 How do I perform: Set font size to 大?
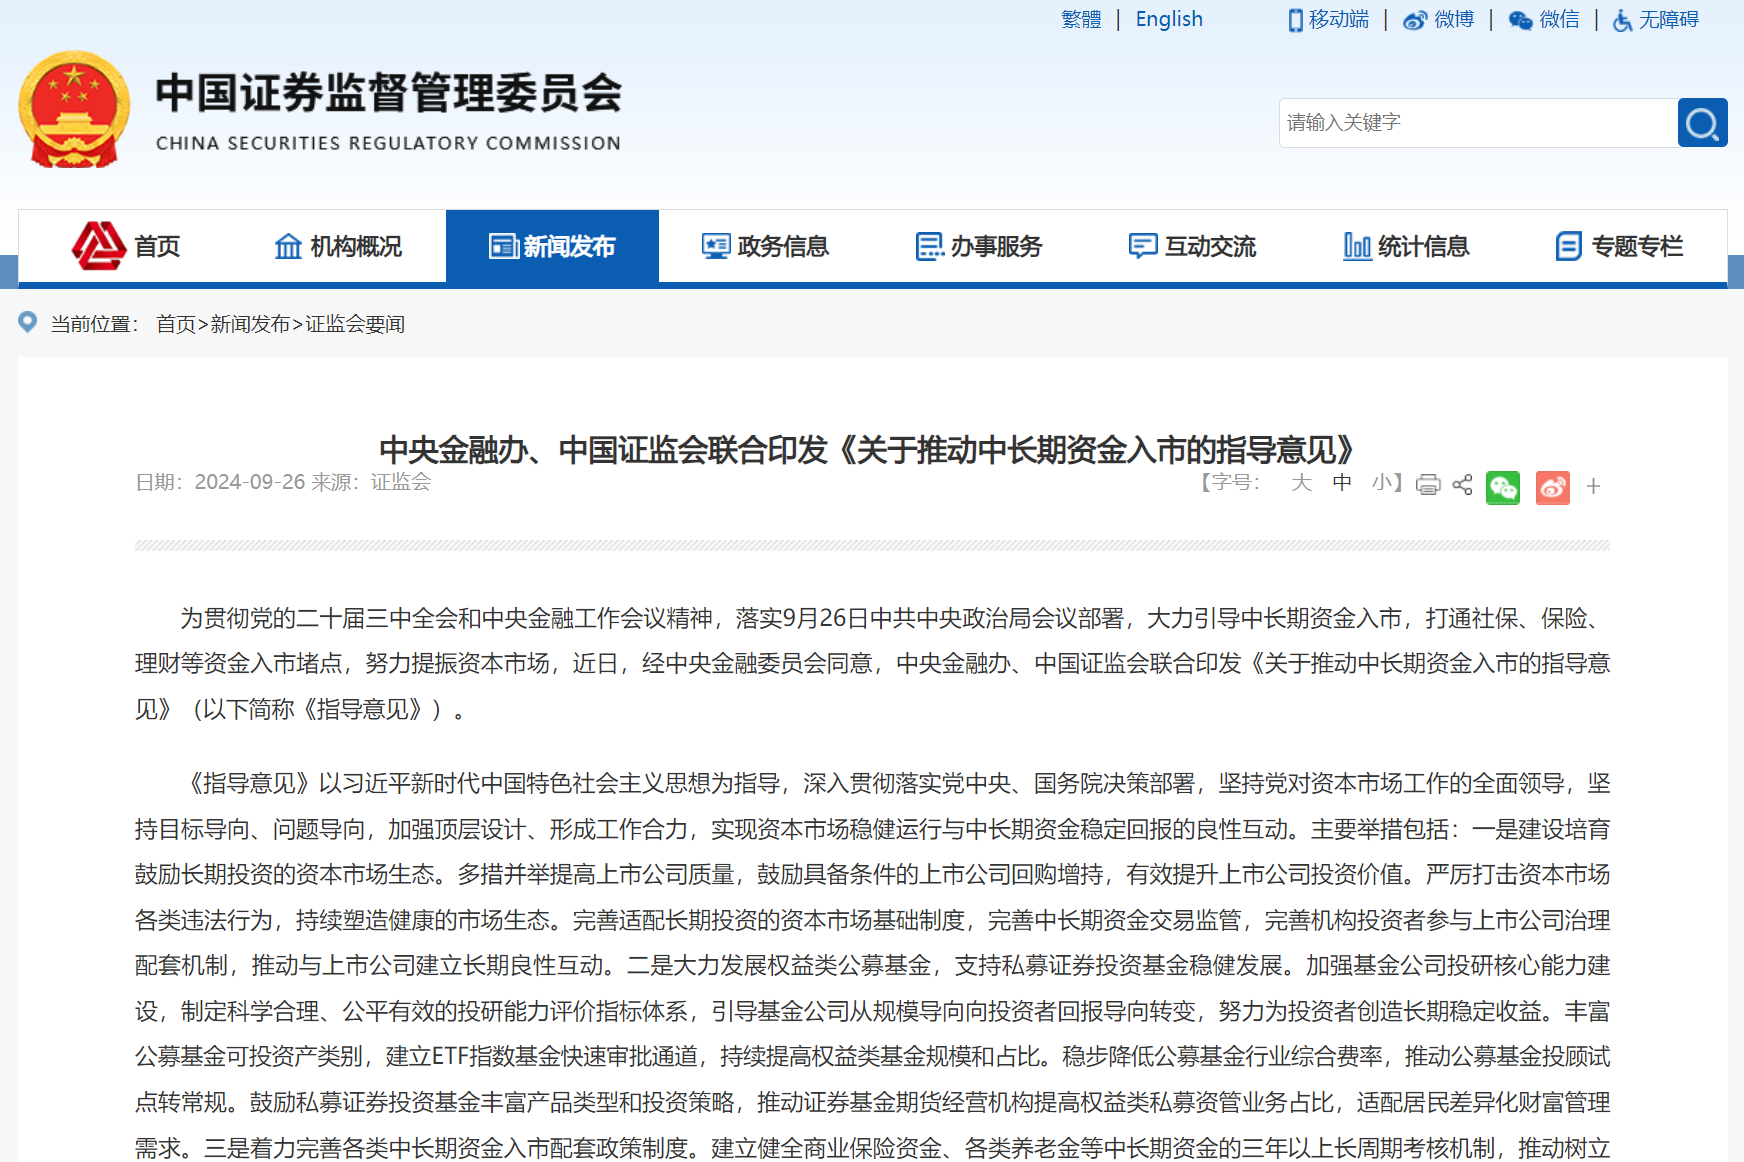pyautogui.click(x=1301, y=483)
